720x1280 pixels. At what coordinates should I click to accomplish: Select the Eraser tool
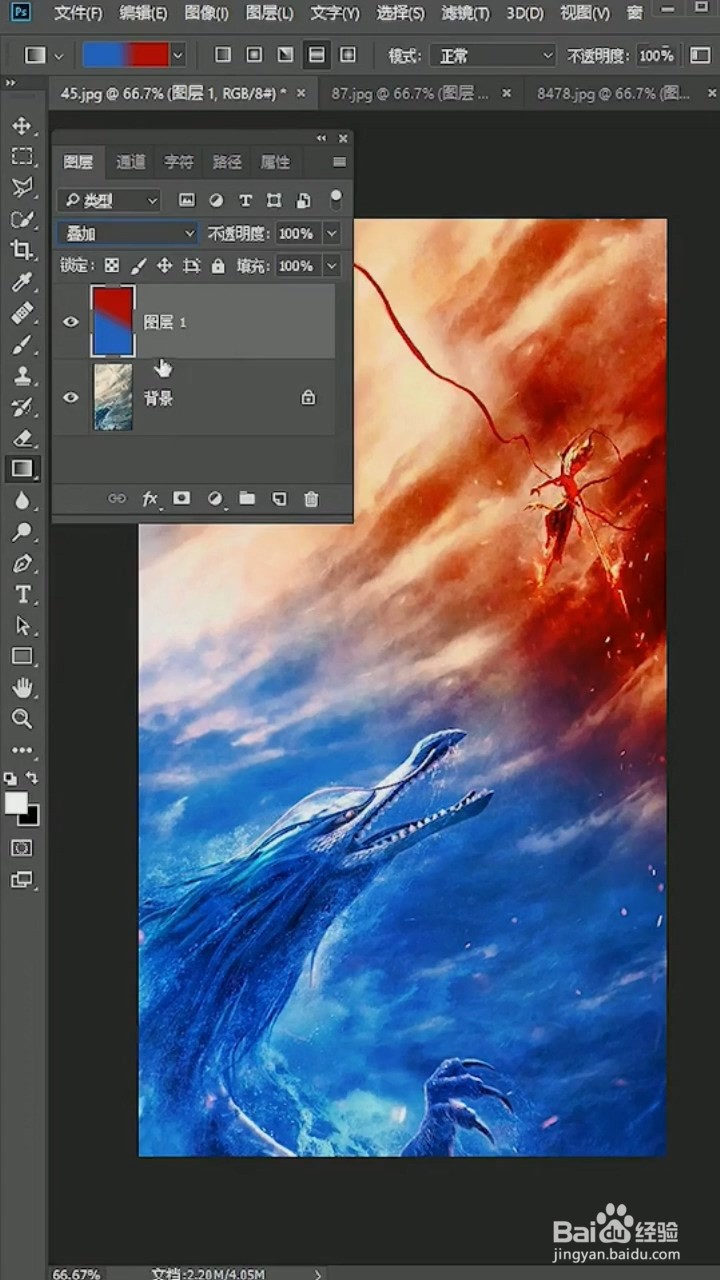22,438
